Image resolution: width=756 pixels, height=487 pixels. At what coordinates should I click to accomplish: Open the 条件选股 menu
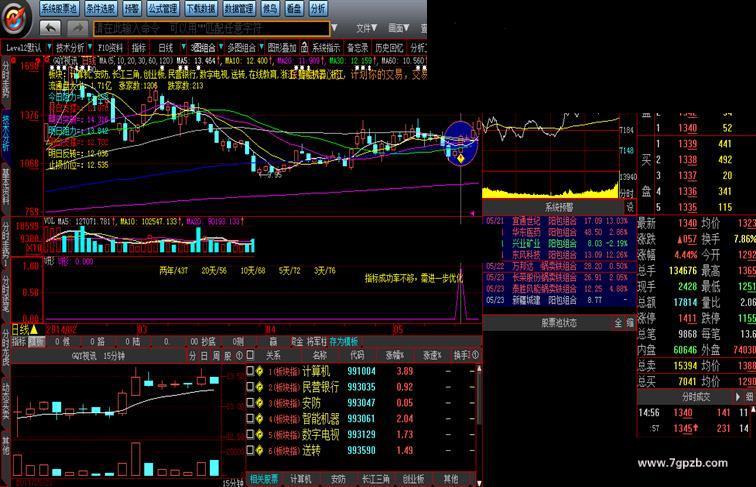coord(100,8)
